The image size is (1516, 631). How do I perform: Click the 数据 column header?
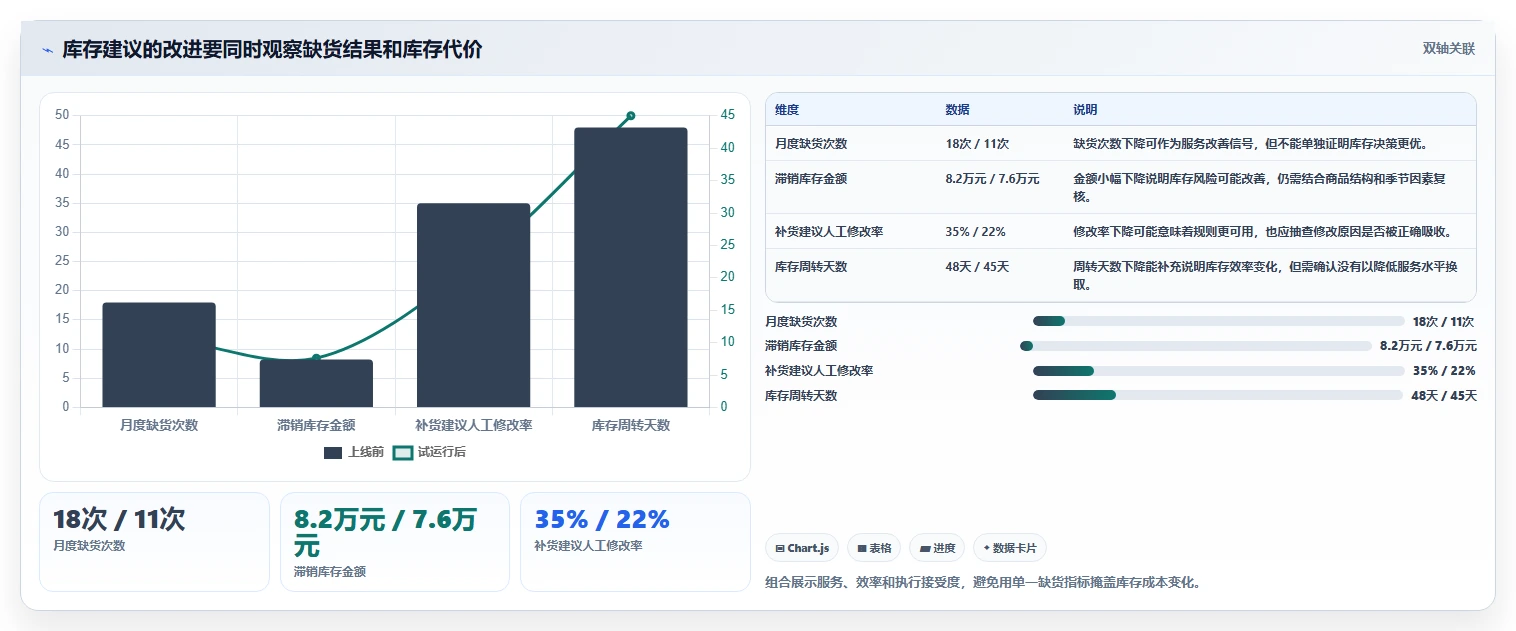957,110
